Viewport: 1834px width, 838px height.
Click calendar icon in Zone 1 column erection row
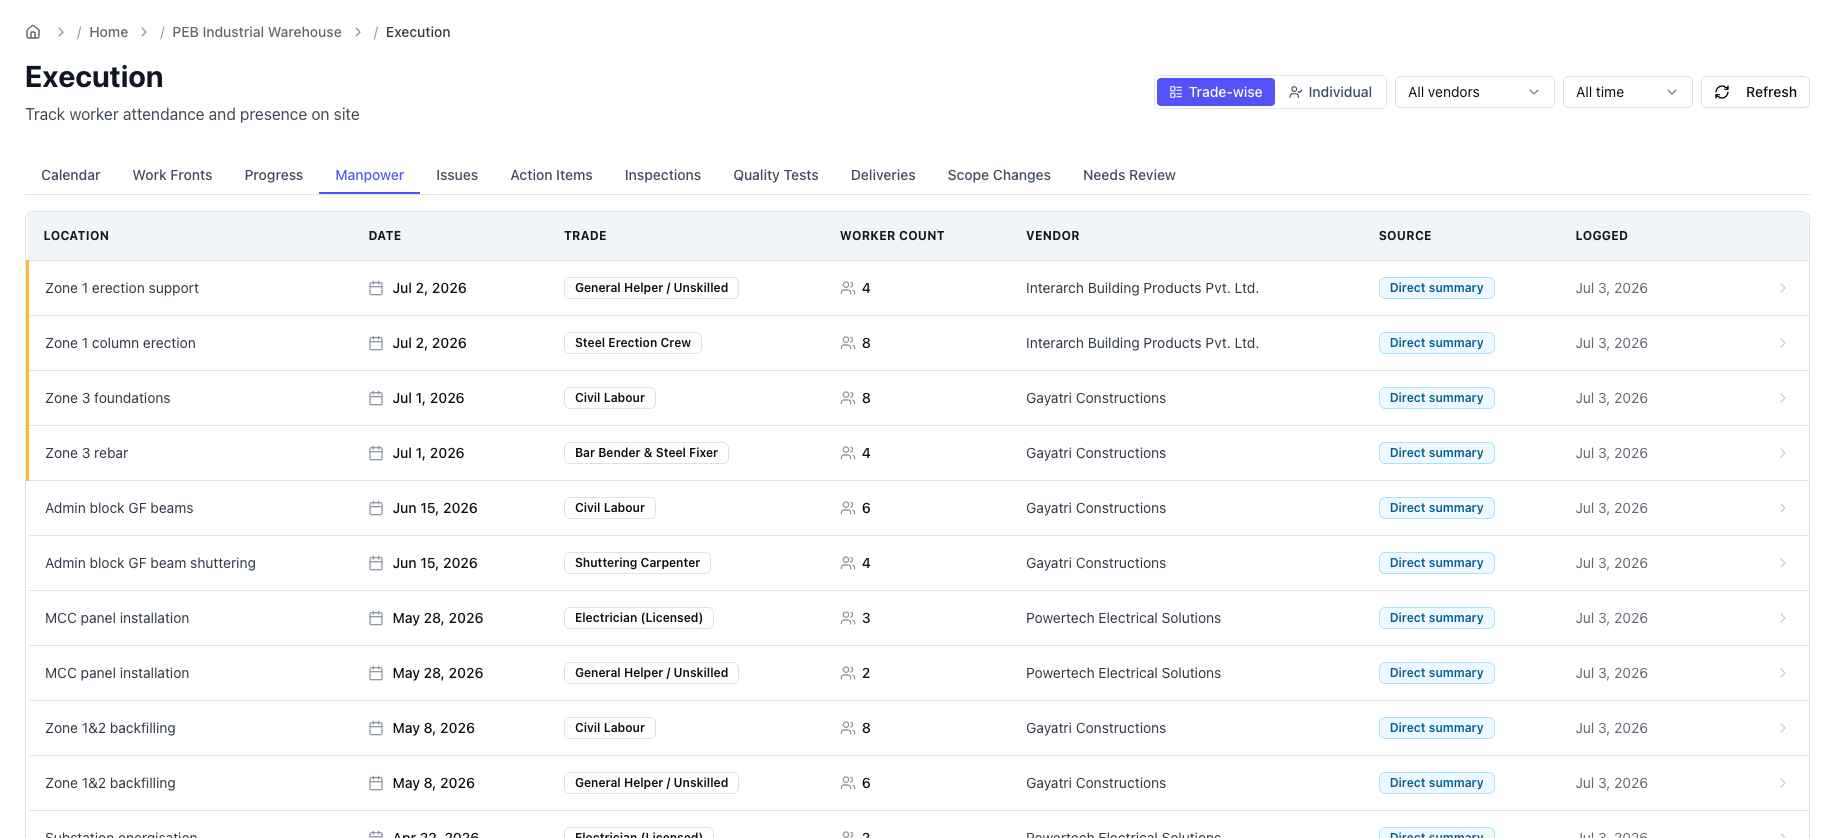tap(376, 343)
